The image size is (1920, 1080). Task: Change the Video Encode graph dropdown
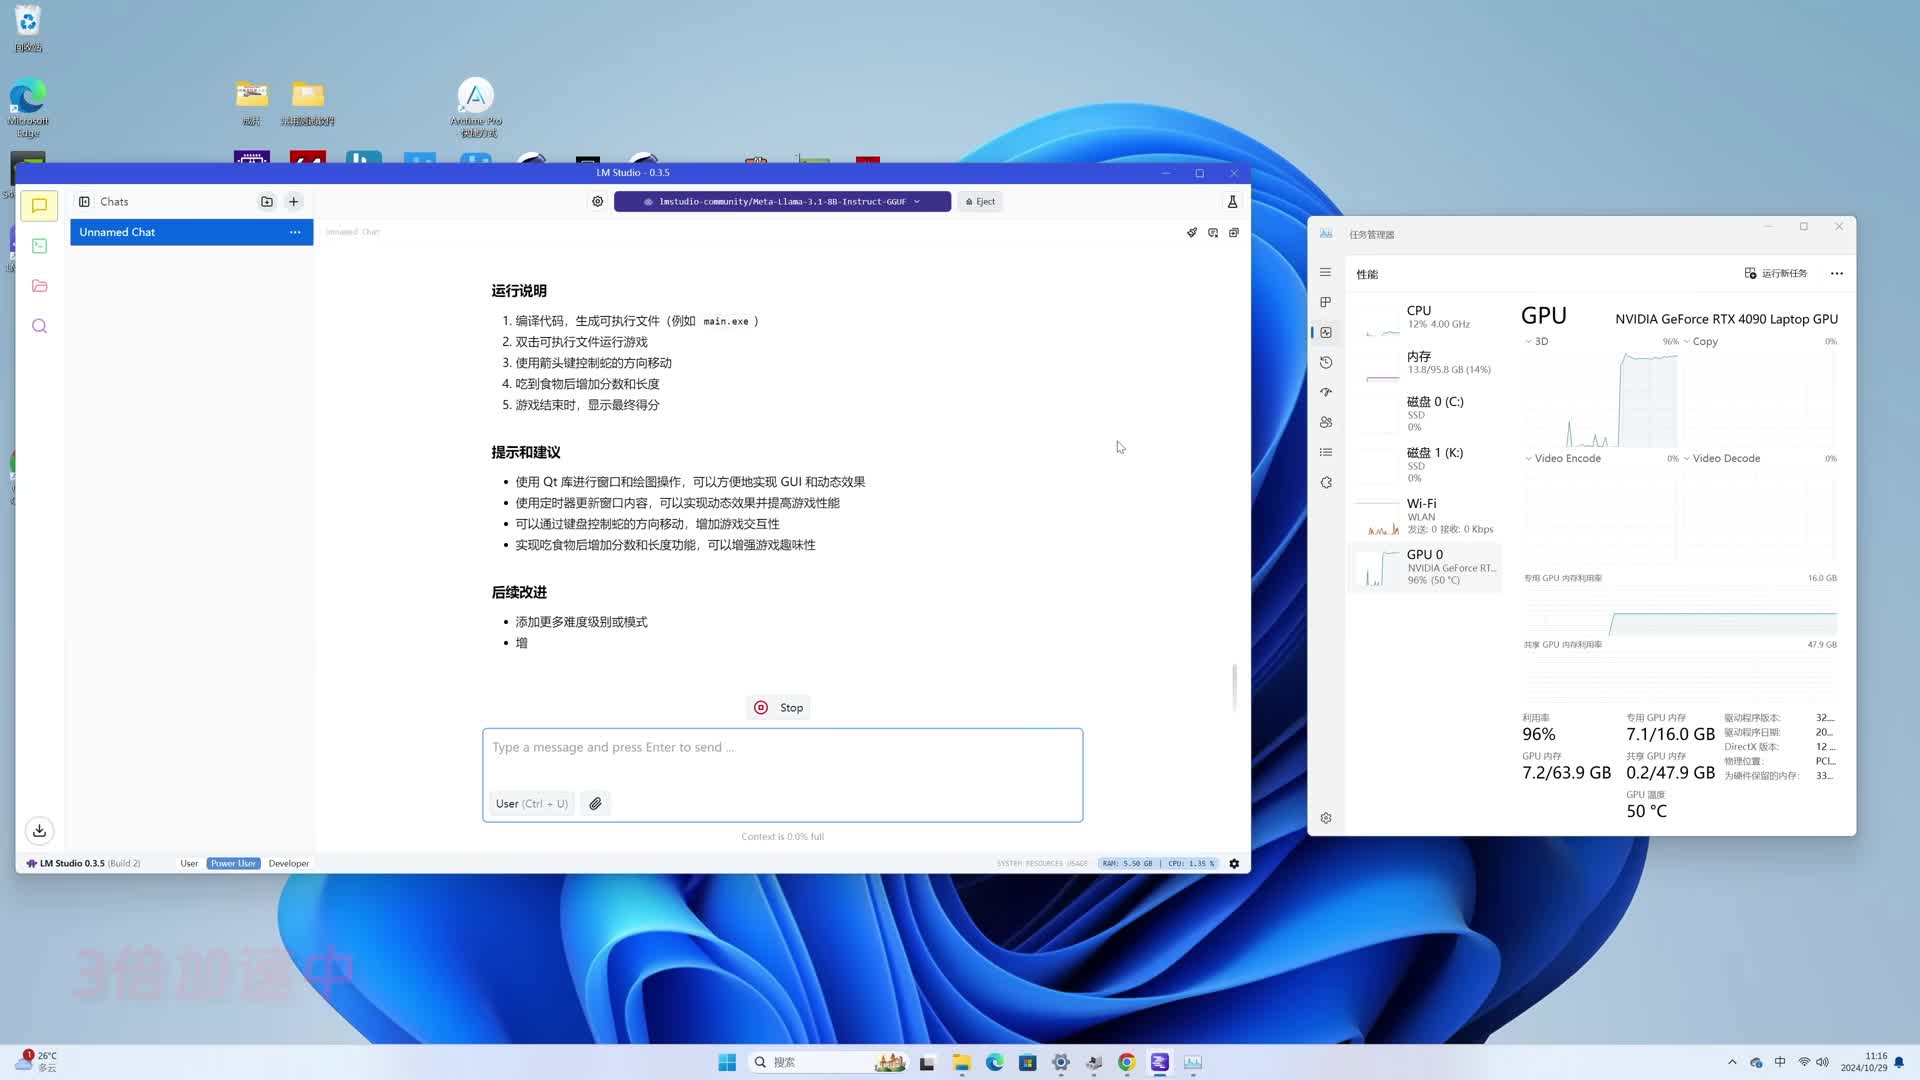pyautogui.click(x=1563, y=459)
